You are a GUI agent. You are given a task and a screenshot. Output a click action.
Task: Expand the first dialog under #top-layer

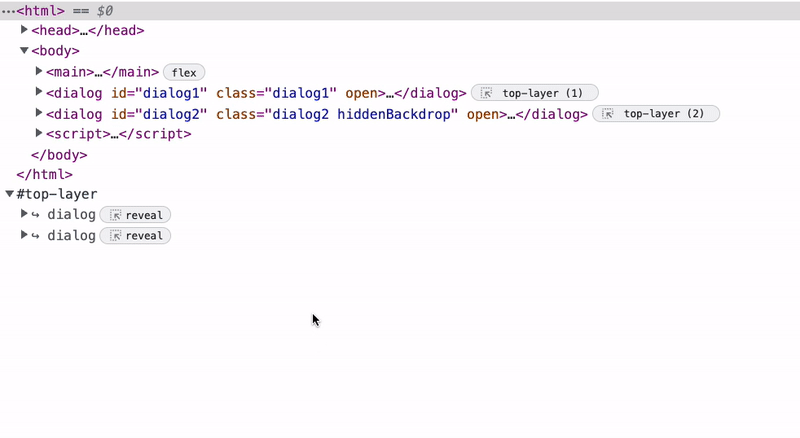(x=25, y=215)
